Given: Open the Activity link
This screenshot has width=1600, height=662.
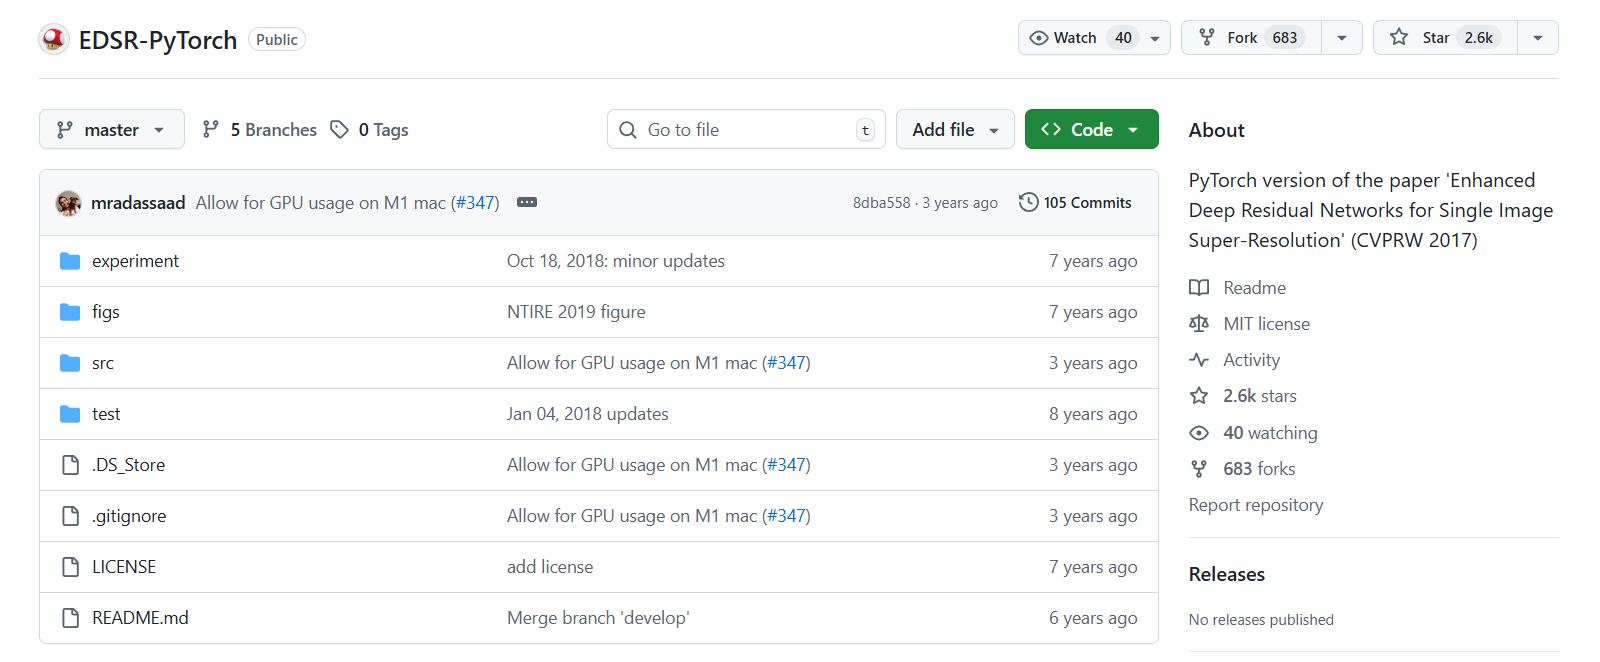Looking at the screenshot, I should coord(1251,360).
